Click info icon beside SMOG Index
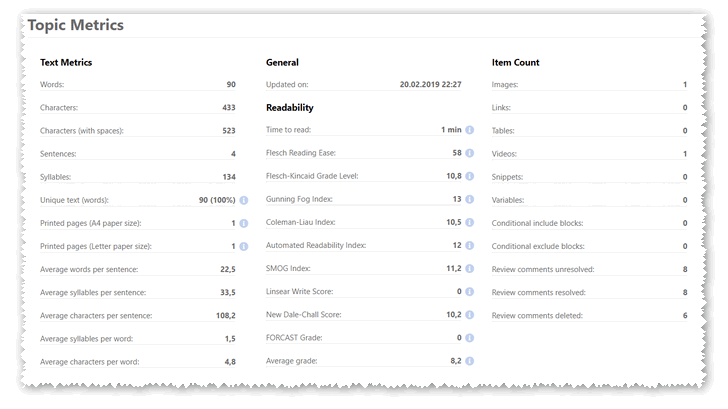The width and height of the screenshot is (728, 409). [470, 269]
